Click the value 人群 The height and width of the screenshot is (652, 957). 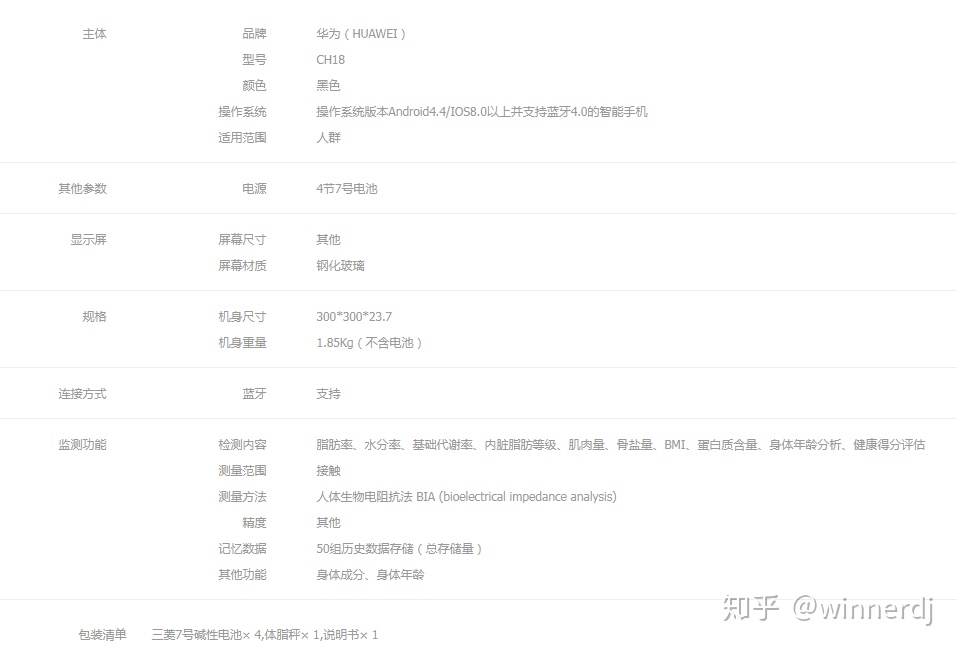click(328, 138)
